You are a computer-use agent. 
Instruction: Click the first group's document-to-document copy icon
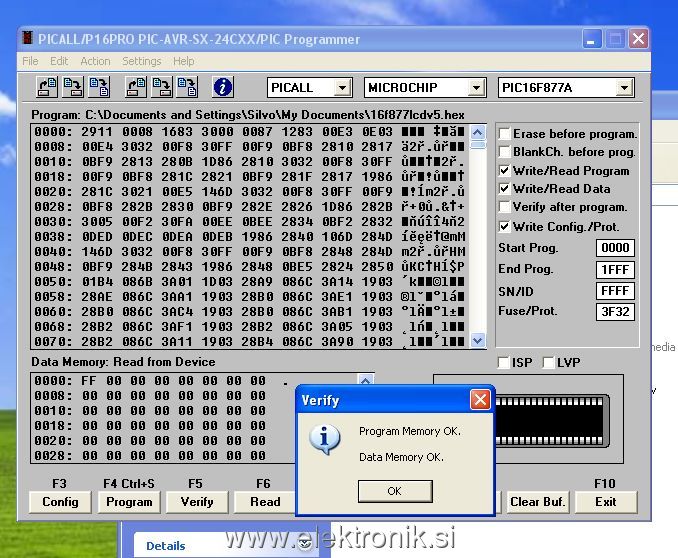click(x=99, y=87)
